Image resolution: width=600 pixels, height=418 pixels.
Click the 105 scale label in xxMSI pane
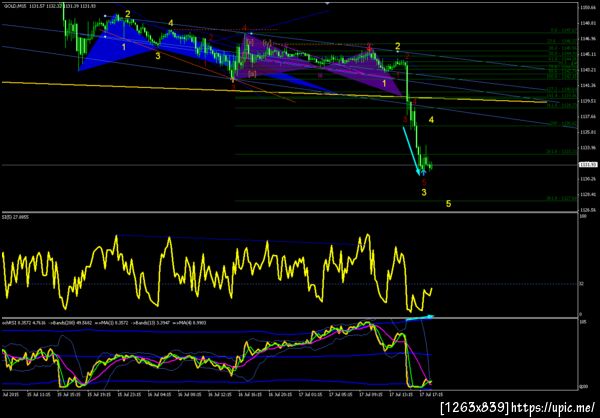click(582, 323)
